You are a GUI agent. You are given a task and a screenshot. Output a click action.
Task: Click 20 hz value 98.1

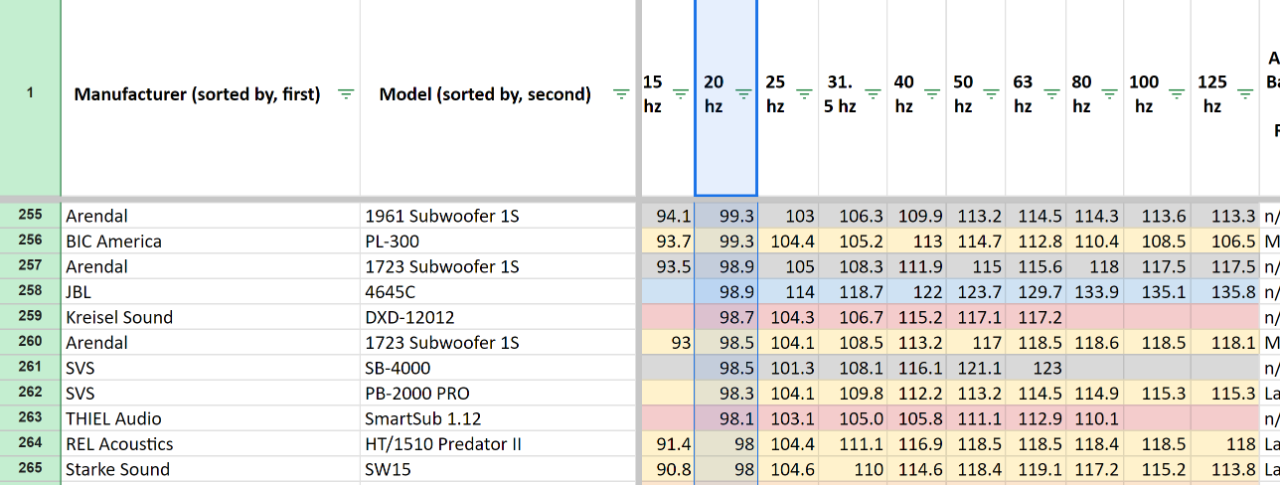tap(726, 419)
